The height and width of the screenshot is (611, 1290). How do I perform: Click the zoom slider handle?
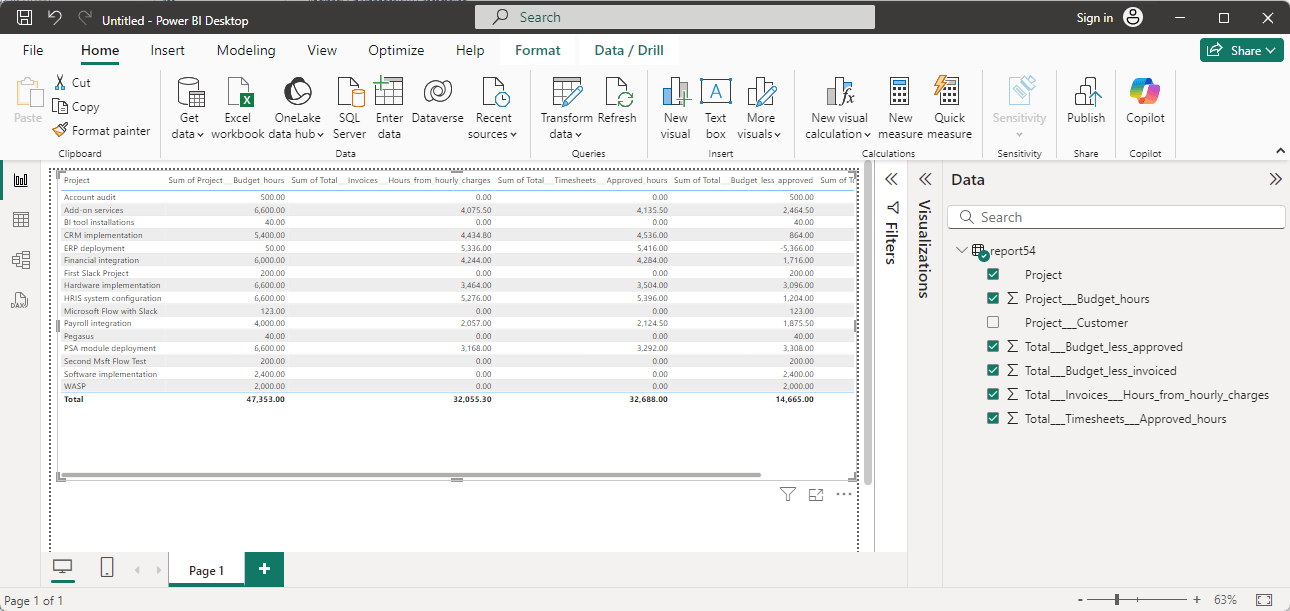[1117, 600]
